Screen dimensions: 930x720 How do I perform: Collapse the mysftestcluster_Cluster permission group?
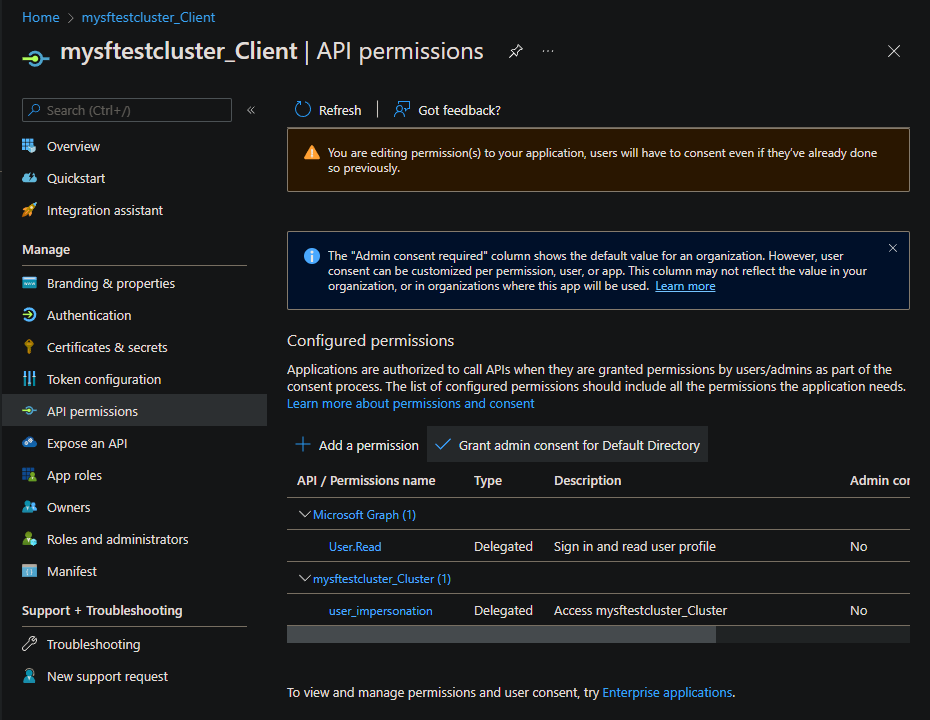(305, 579)
